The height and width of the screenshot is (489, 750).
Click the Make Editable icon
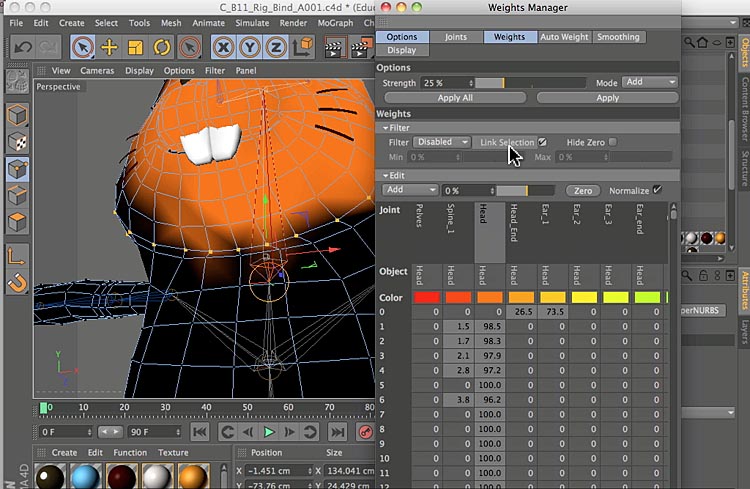click(17, 82)
